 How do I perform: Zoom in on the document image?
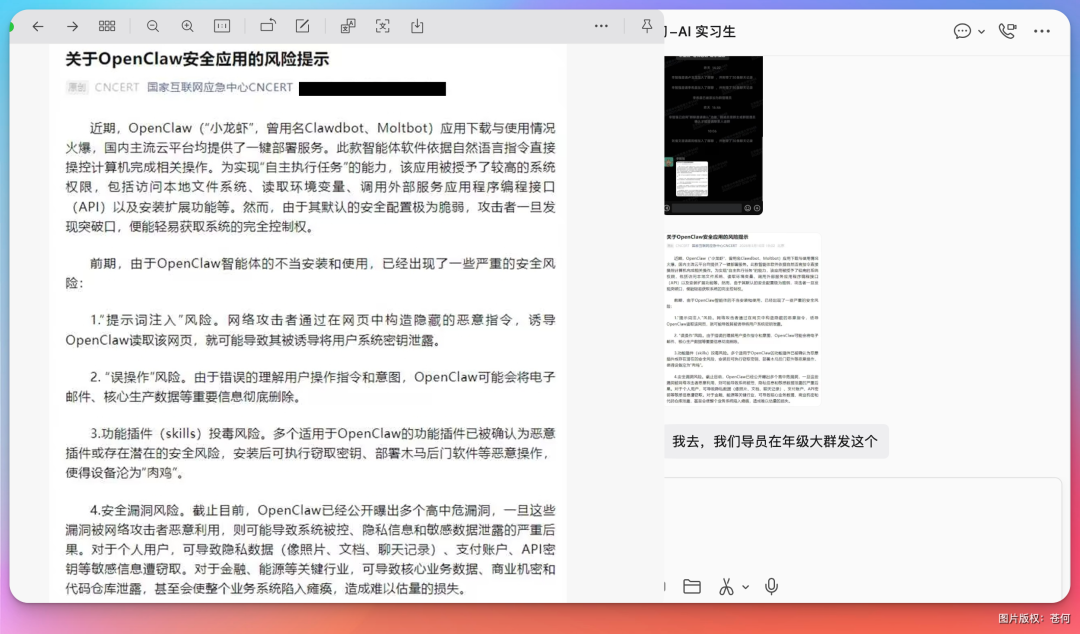187,26
